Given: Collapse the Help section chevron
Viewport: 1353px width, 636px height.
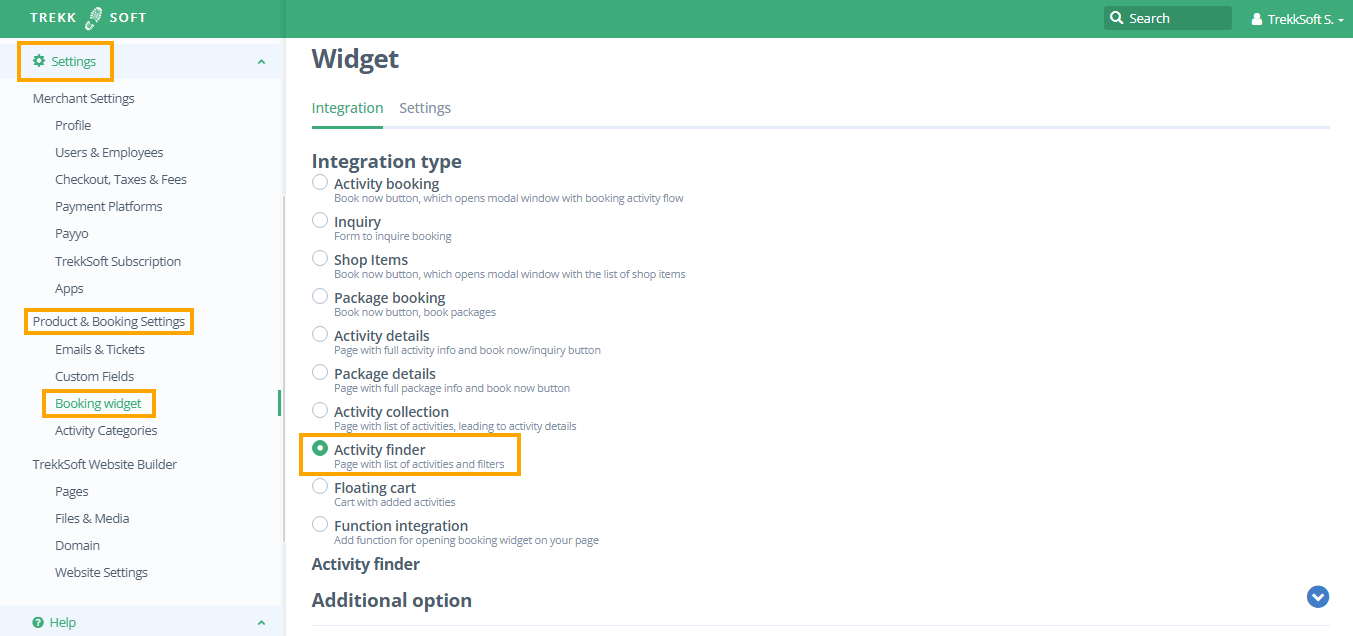Looking at the screenshot, I should (261, 622).
